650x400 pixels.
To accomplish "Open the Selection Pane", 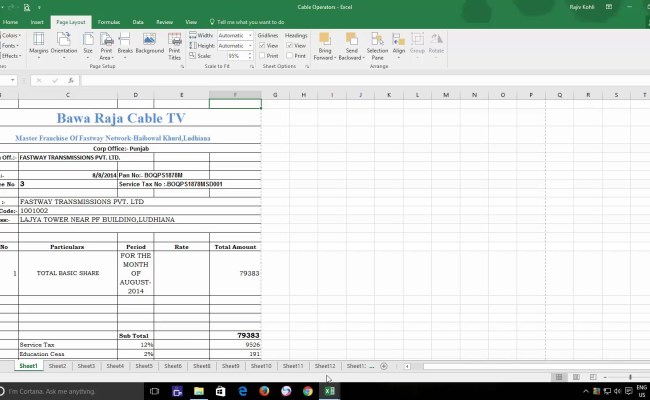I will (x=377, y=46).
